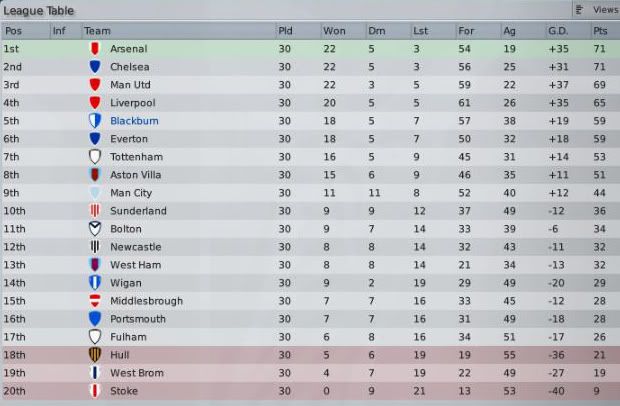Sort table by Pts column header
Viewport: 620px width, 406px height.
599,31
